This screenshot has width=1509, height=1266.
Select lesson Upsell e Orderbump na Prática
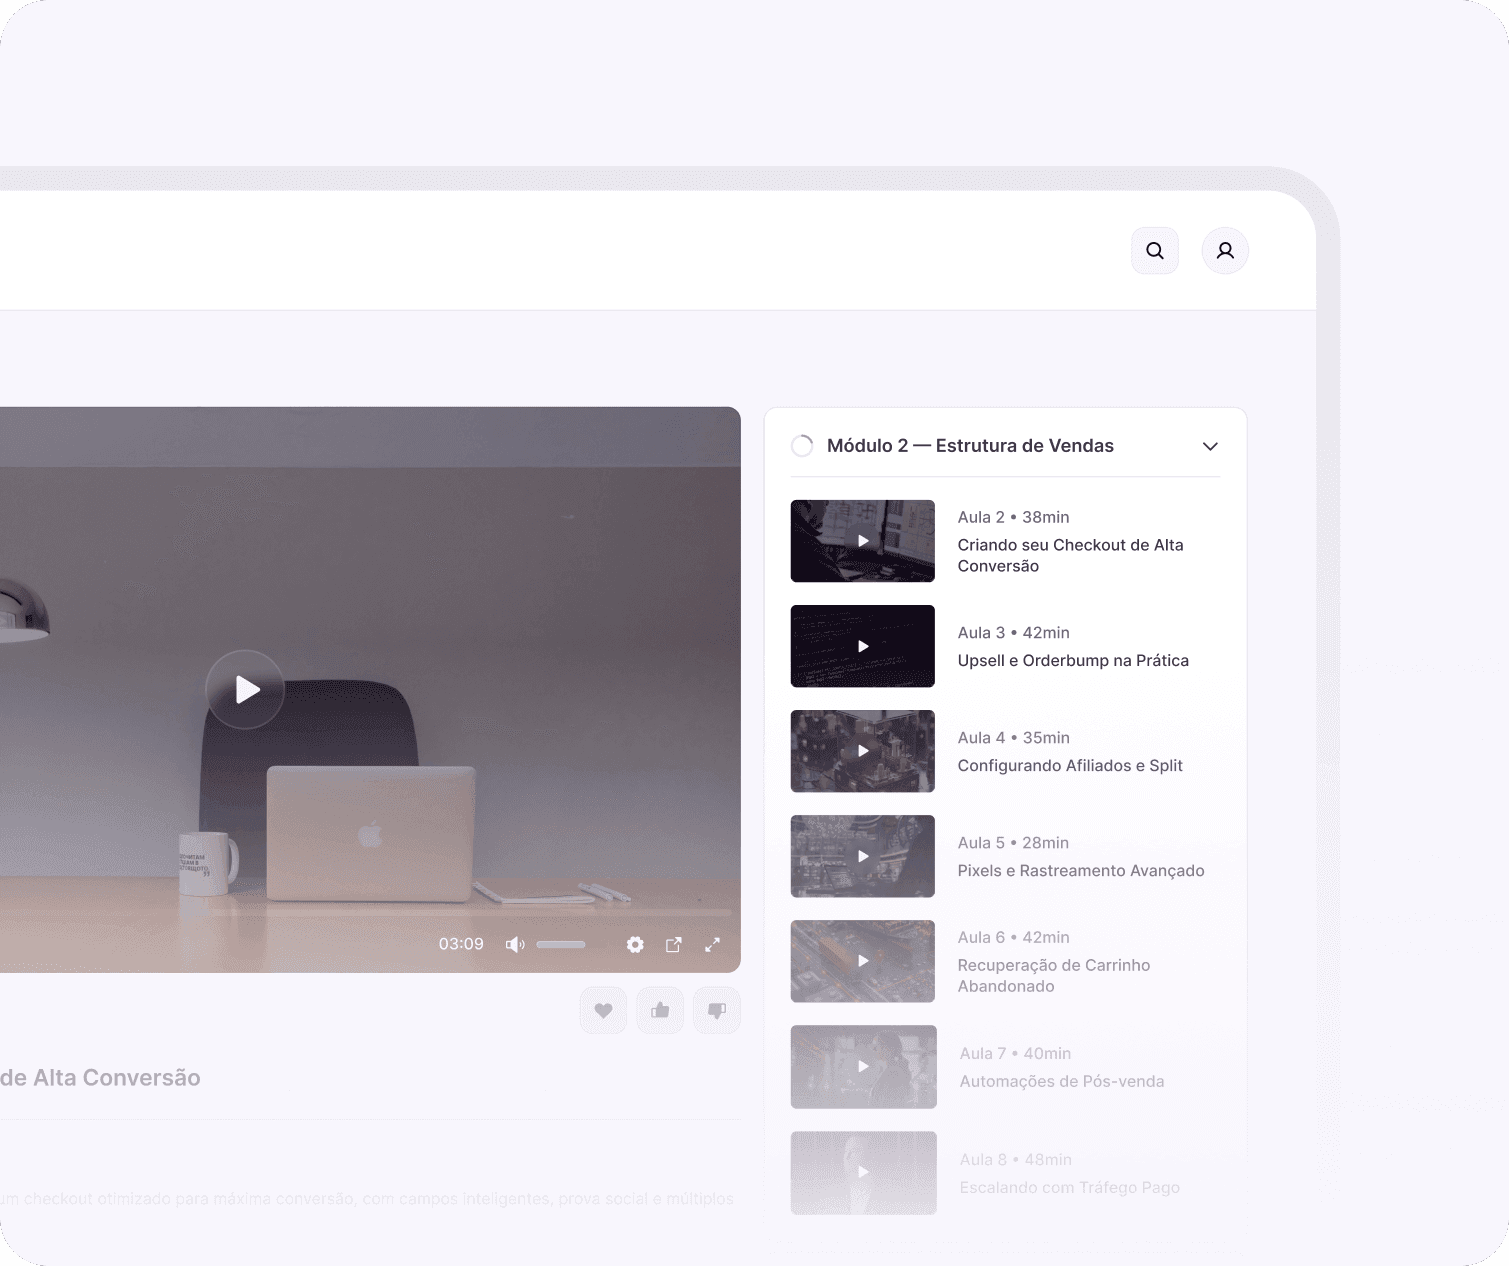tap(1073, 661)
